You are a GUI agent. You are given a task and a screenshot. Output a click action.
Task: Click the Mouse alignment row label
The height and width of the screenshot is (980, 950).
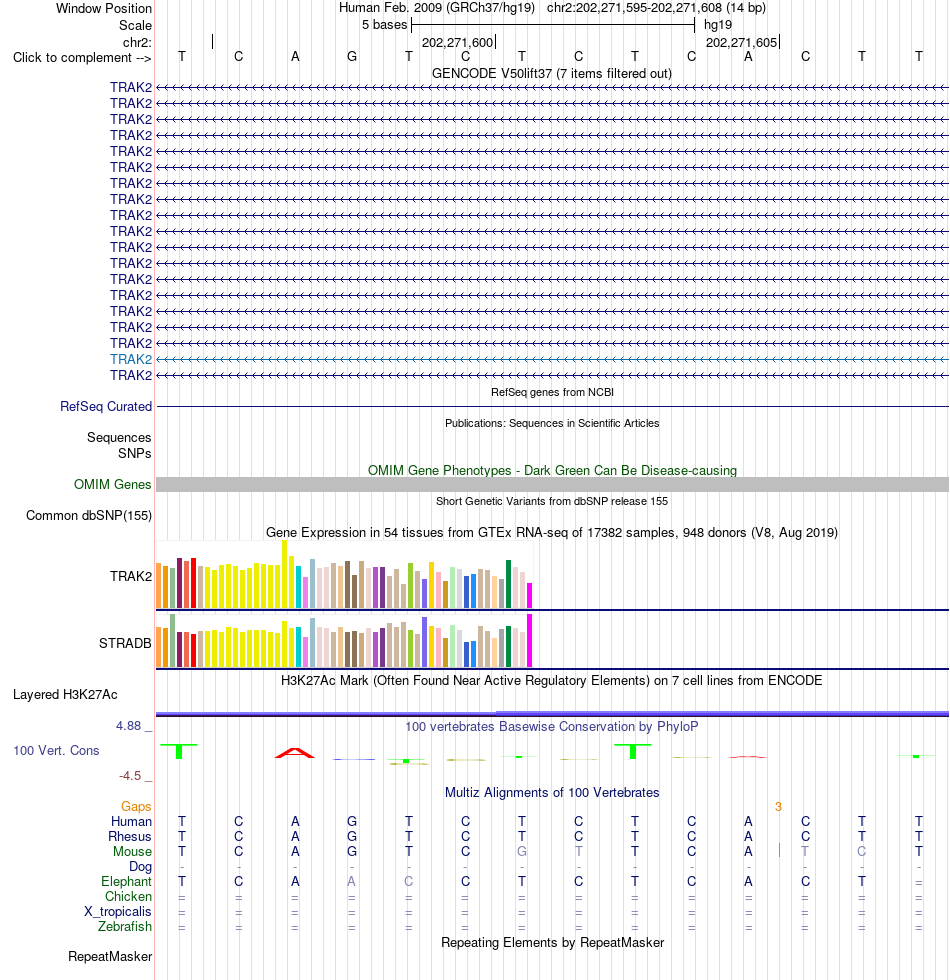pos(132,852)
